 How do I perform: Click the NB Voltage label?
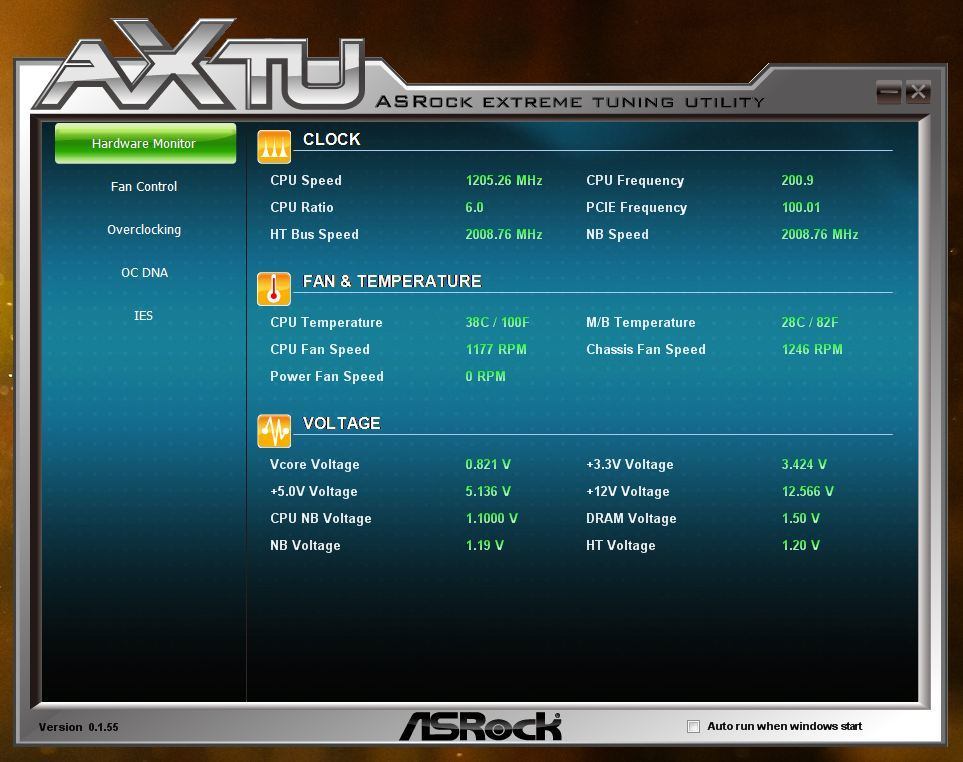[305, 545]
